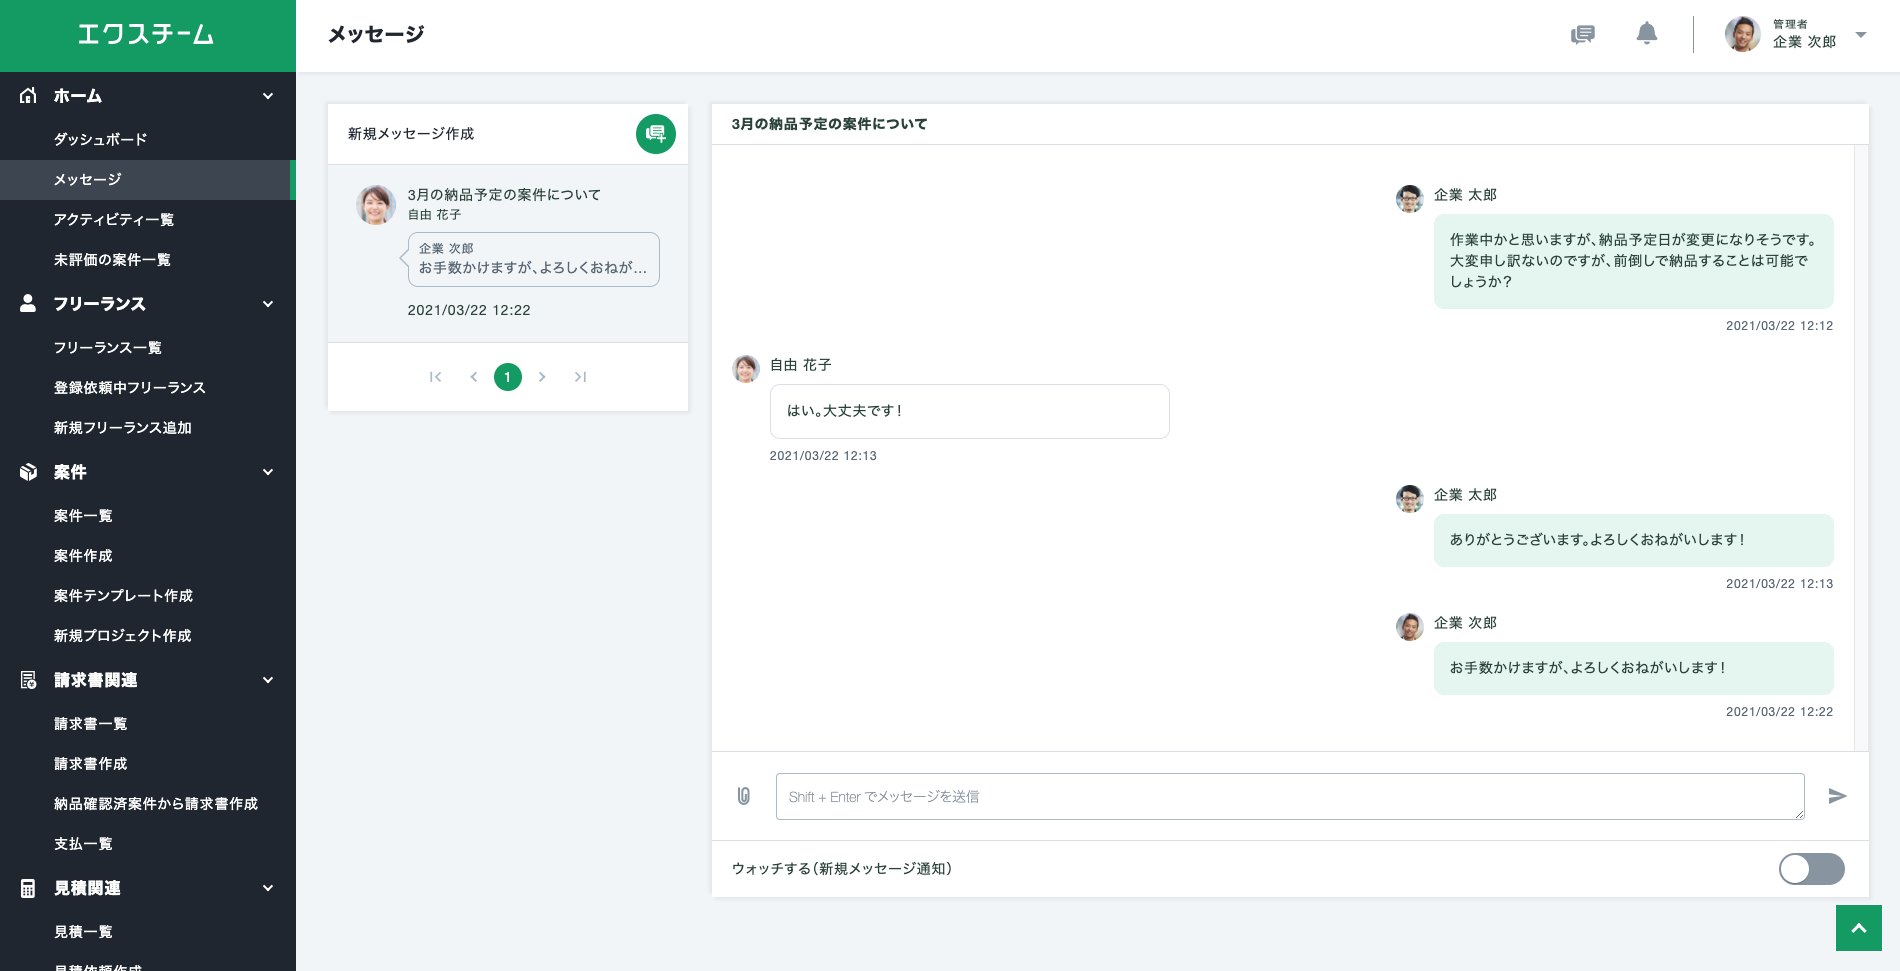Viewport: 1900px width, 971px height.
Task: Go to last page of message list
Action: tap(580, 377)
